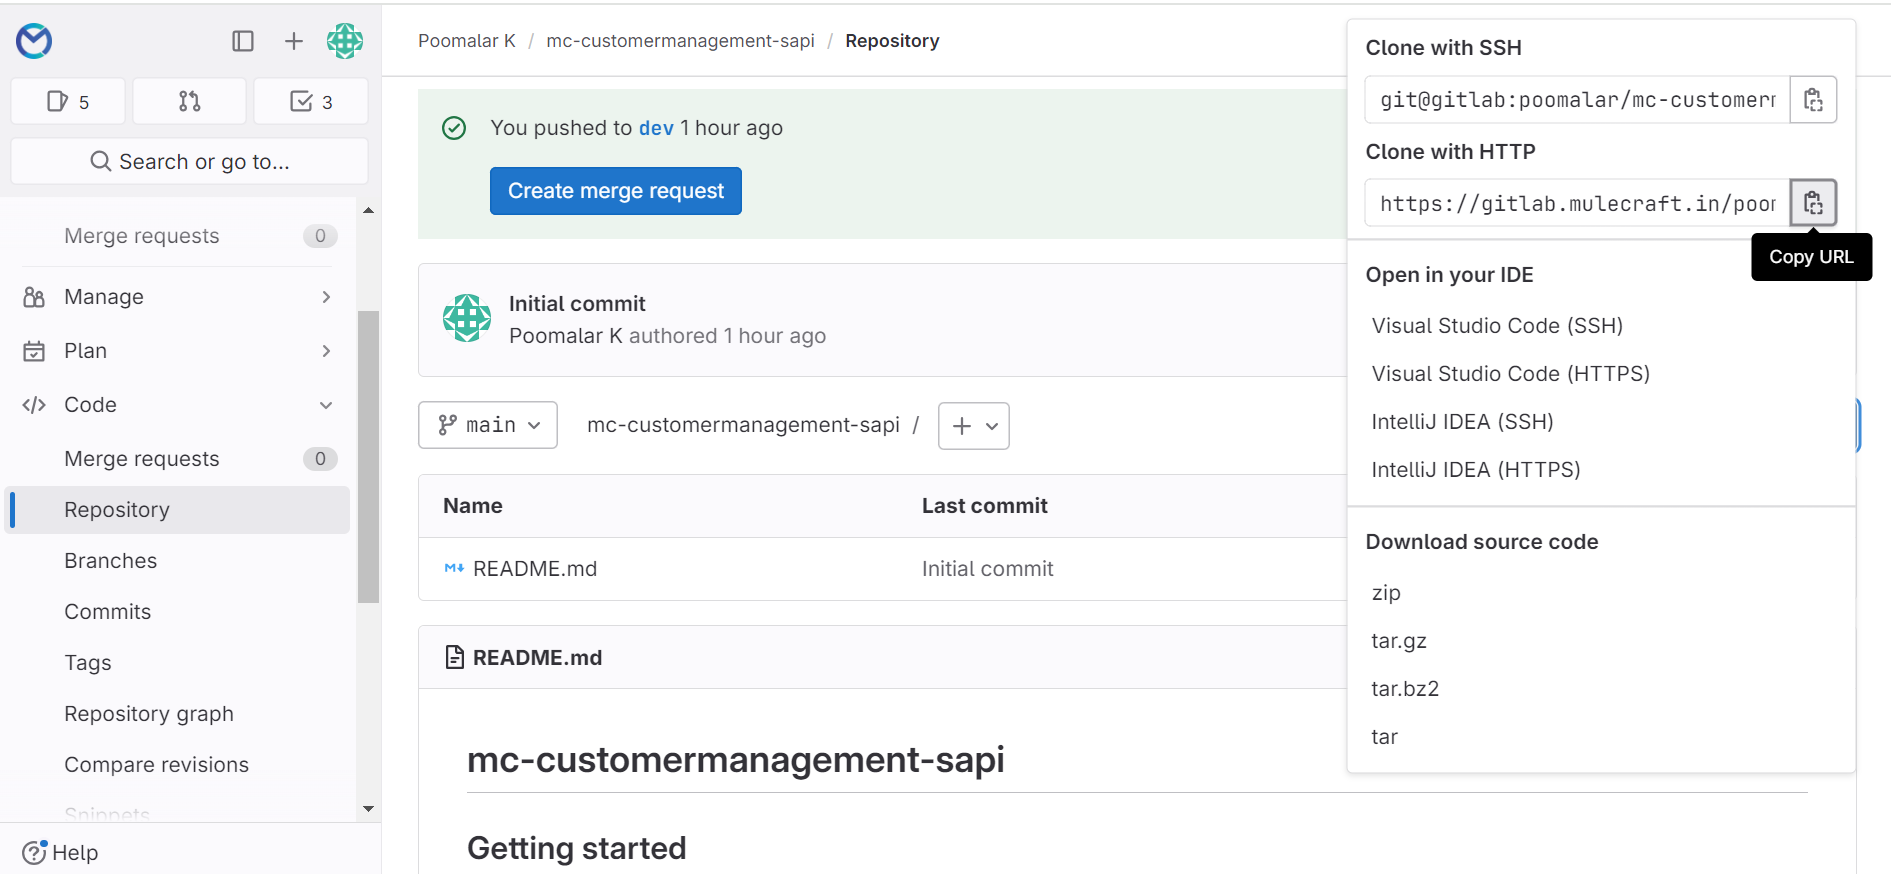Toggle the sidebar collapse icon
Viewport: 1891px width, 874px height.
[243, 41]
